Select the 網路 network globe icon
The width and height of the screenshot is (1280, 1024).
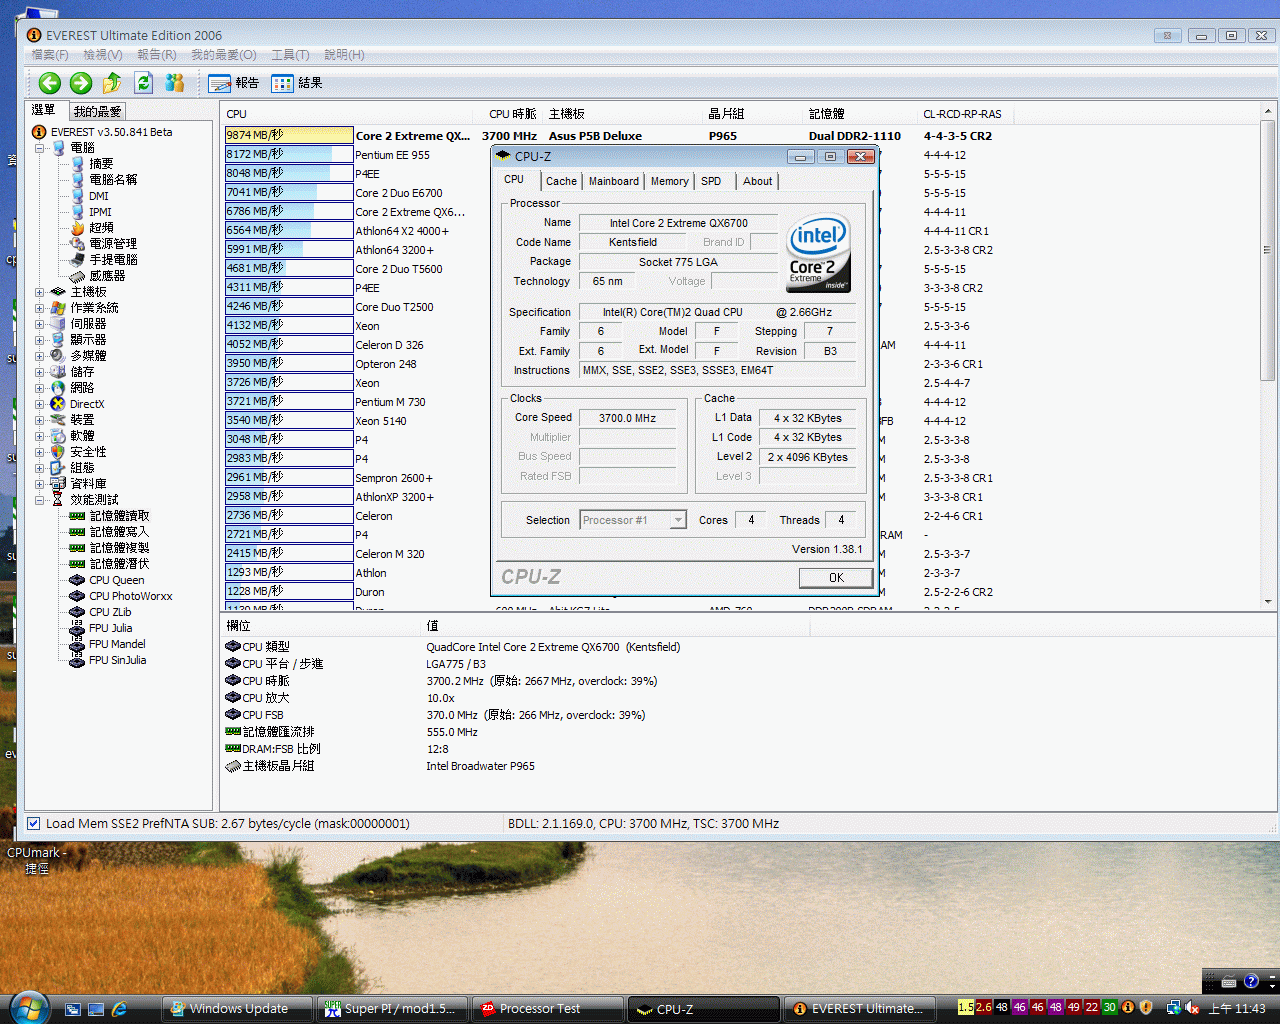[x=58, y=388]
